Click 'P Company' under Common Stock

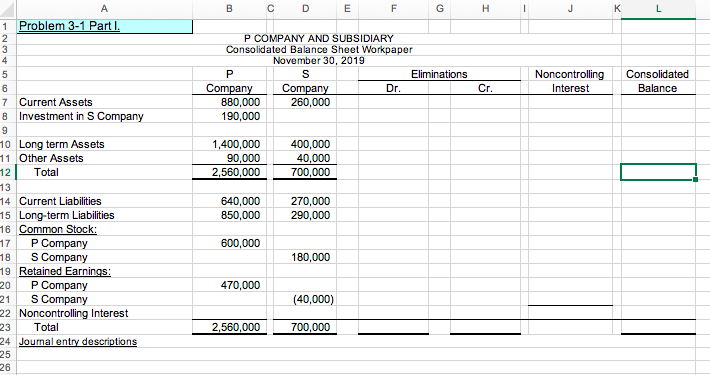59,243
